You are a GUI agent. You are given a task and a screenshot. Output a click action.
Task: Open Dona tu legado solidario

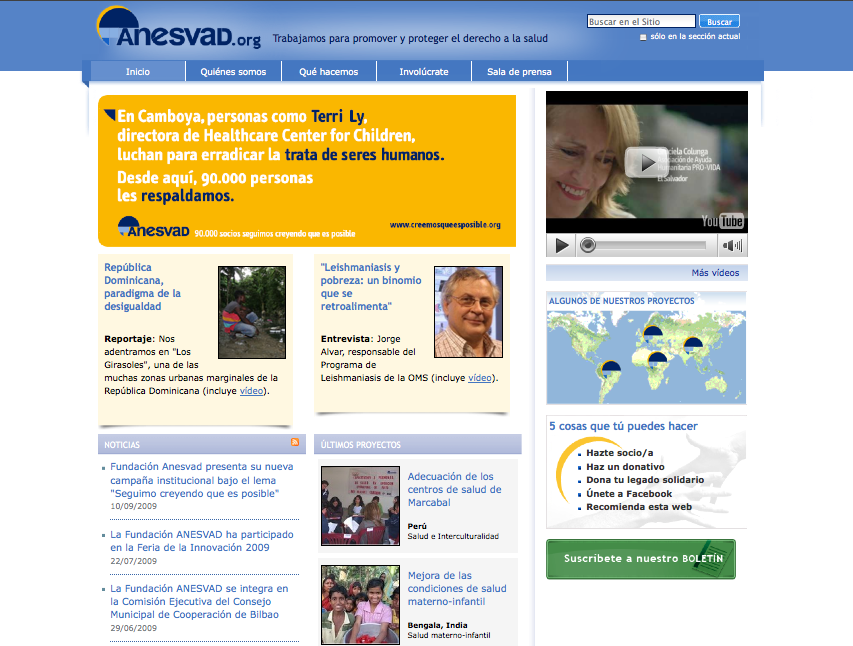[645, 479]
